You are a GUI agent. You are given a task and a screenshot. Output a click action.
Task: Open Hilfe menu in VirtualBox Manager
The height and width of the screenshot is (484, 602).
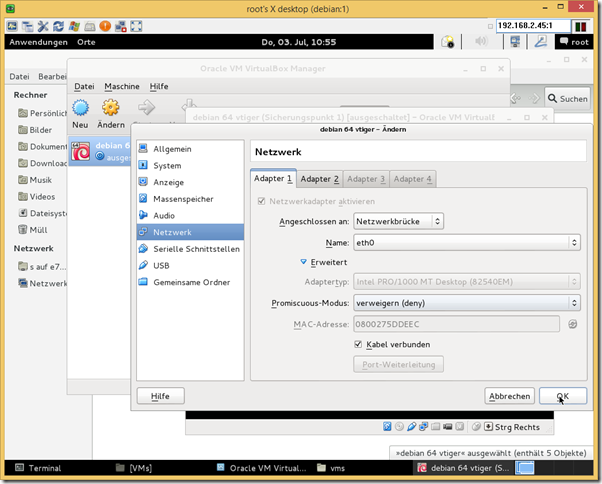click(159, 86)
